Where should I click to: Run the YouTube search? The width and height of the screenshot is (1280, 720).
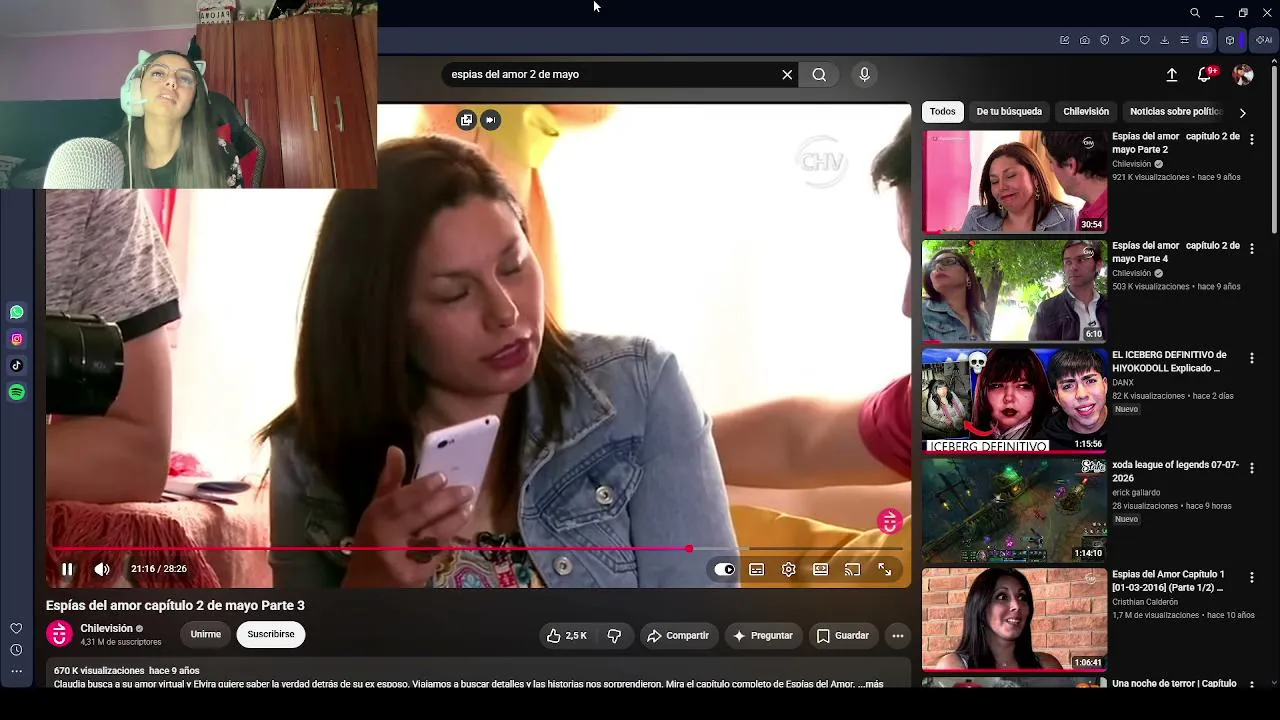pos(819,74)
